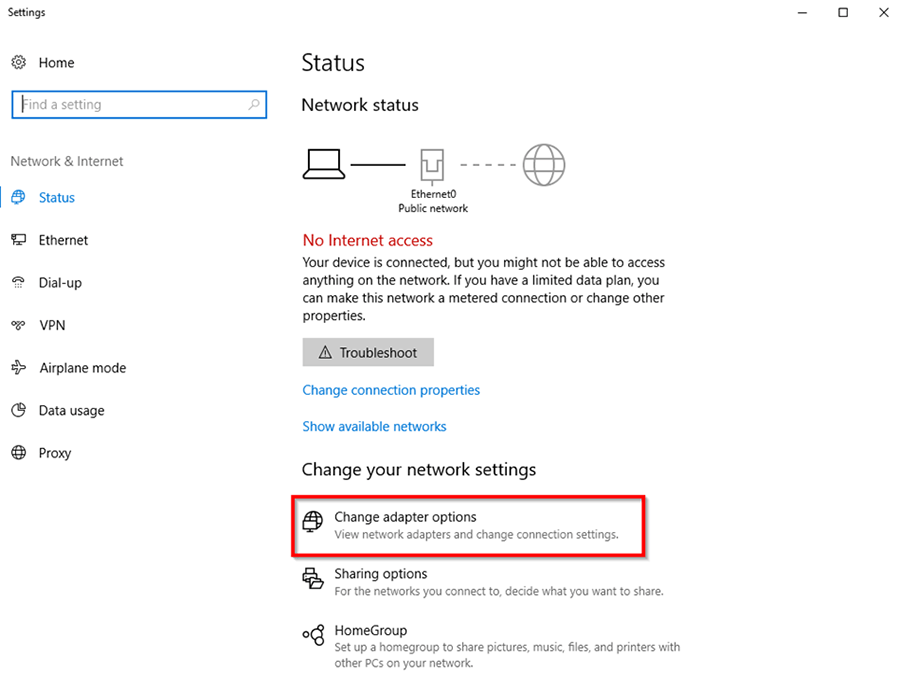Click the Sharing options printer icon

pyautogui.click(x=313, y=578)
